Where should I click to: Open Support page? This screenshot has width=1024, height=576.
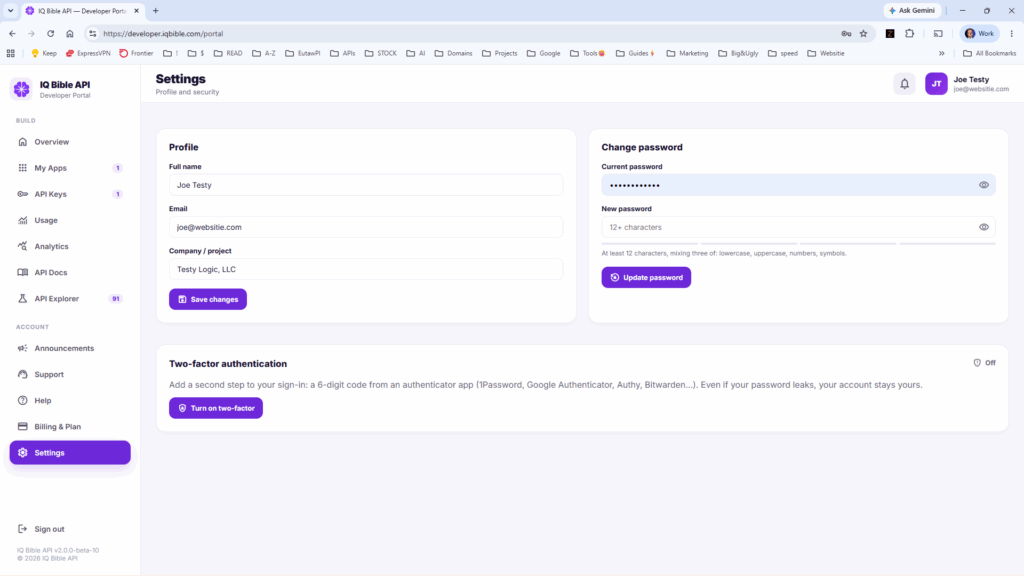[x=70, y=374]
